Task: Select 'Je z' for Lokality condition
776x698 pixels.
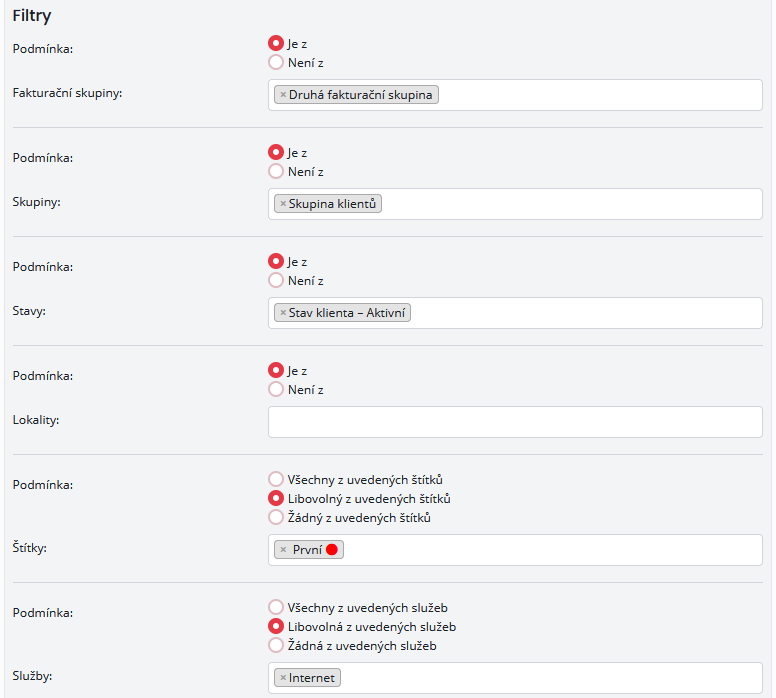Action: [276, 370]
